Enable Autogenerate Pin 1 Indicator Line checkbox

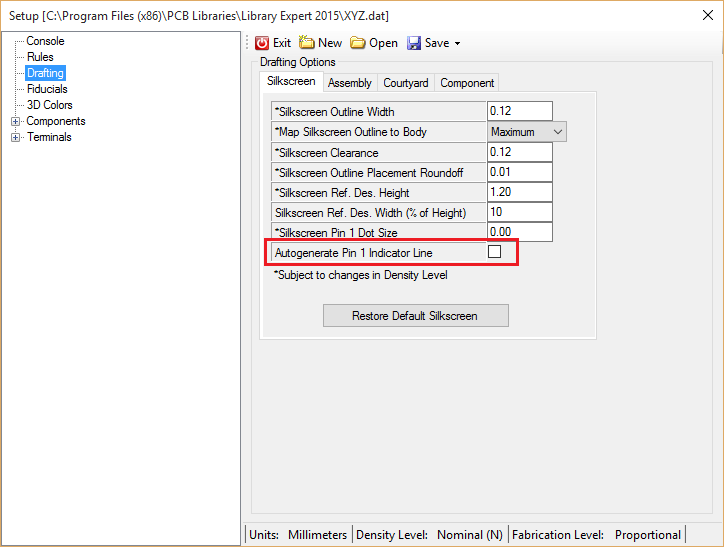(494, 252)
